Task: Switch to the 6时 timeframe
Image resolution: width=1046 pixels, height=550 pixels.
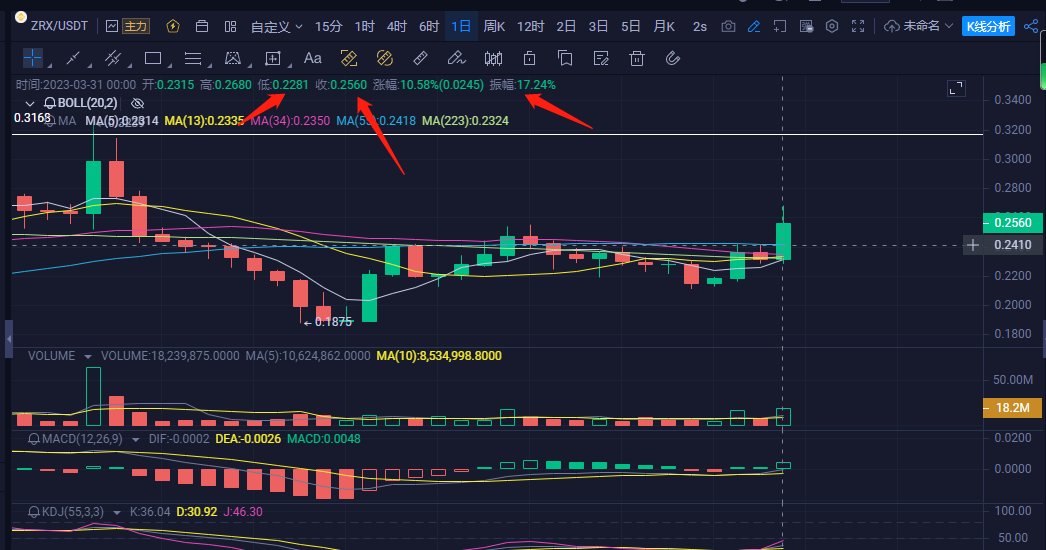Action: [x=428, y=26]
